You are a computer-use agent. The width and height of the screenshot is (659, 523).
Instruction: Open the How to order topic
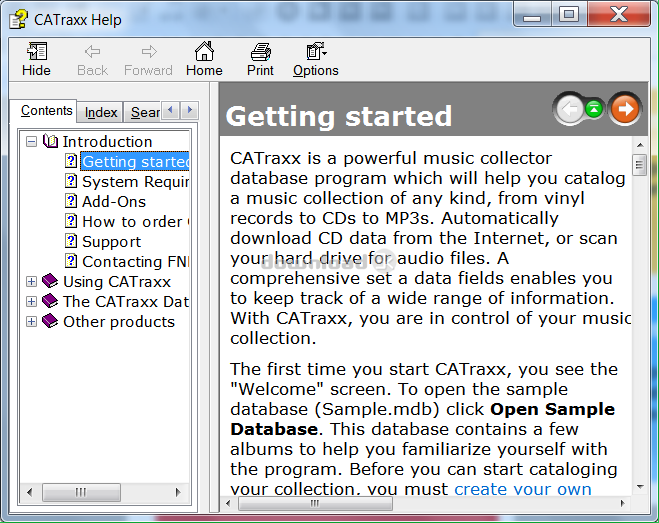(x=133, y=221)
